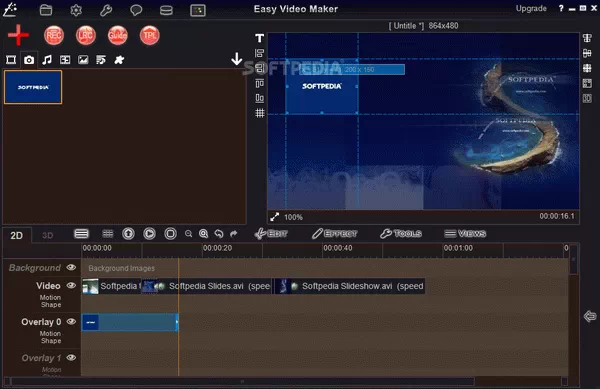This screenshot has width=600, height=389.
Task: Click the horizontal center align icon right of preview
Action: click(587, 53)
